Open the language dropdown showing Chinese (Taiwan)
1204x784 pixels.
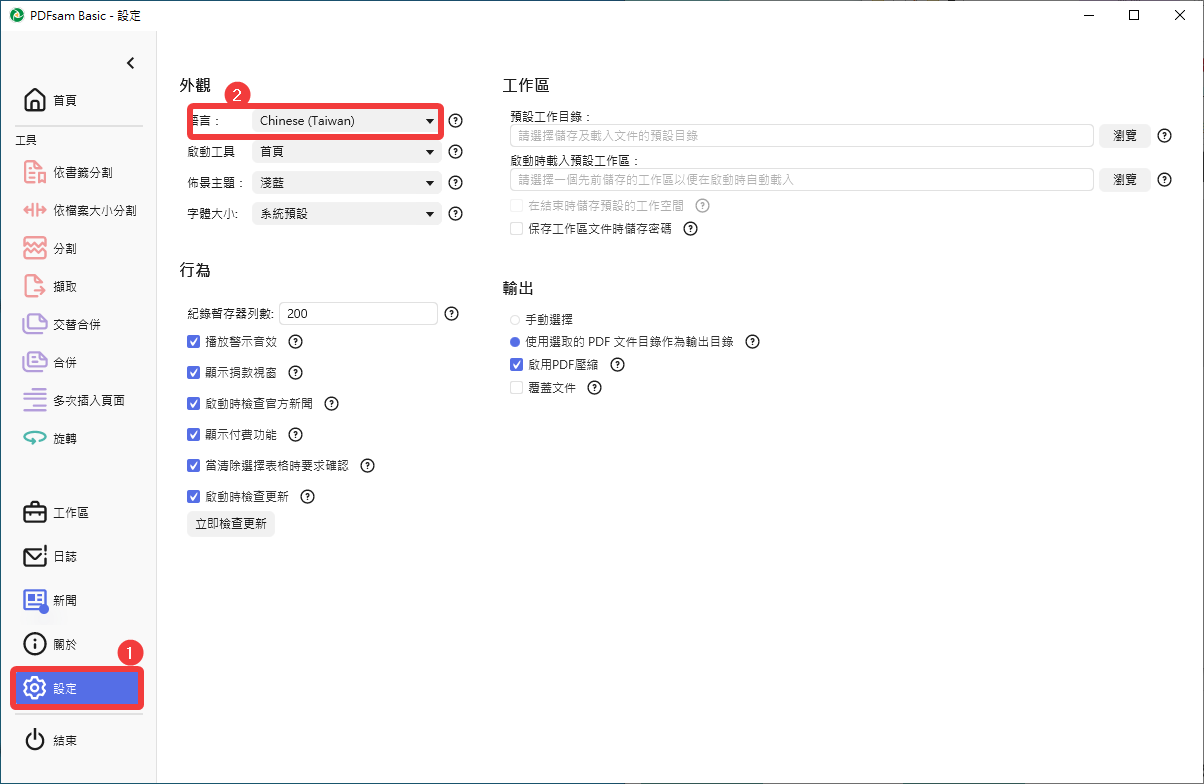(x=346, y=121)
